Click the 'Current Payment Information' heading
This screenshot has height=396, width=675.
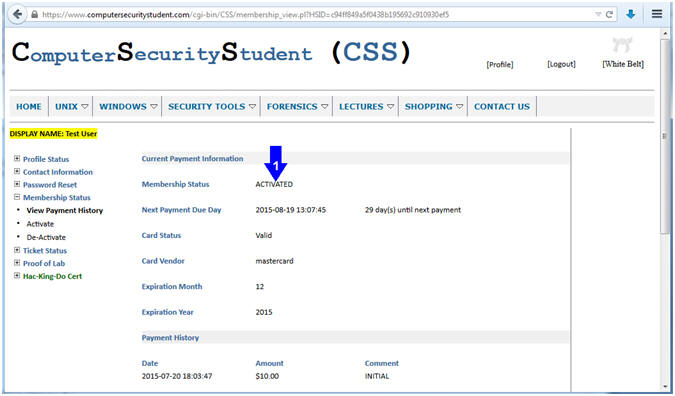coord(192,159)
